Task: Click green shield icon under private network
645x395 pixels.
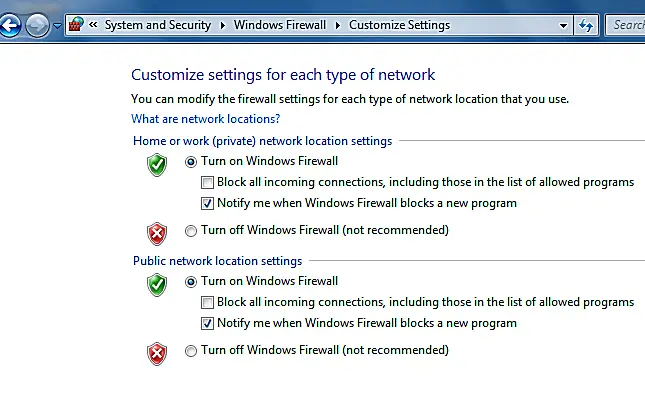Action: (x=157, y=165)
